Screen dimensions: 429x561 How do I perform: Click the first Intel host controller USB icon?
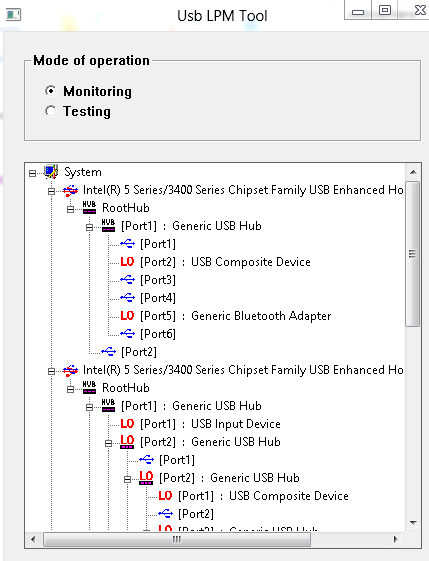(70, 190)
